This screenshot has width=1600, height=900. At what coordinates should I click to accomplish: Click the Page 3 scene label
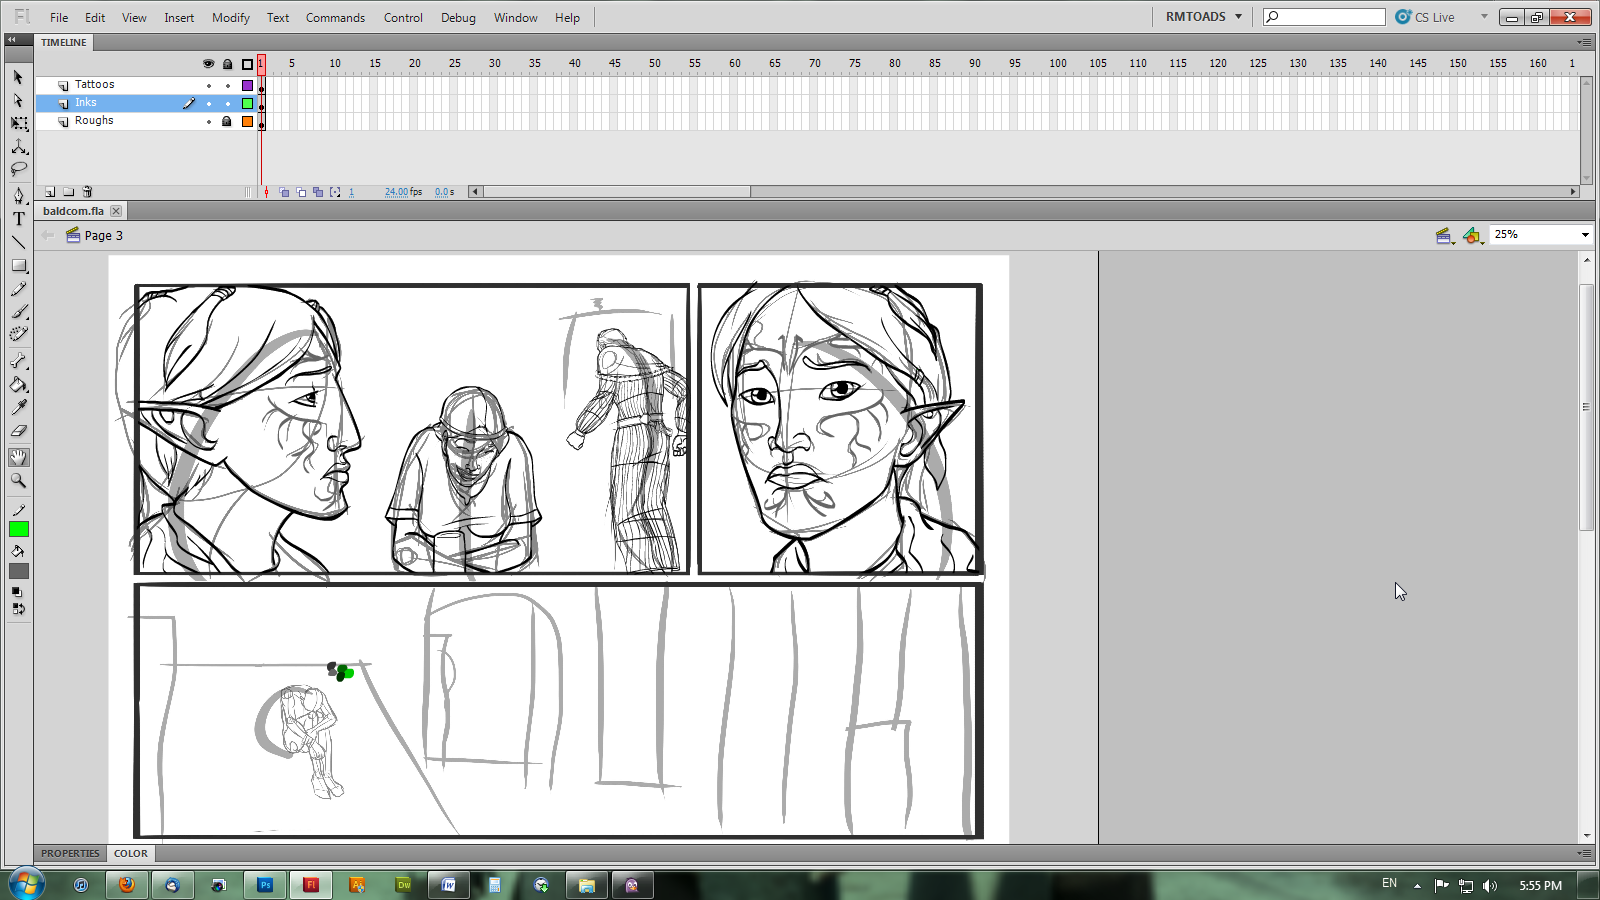(x=103, y=236)
